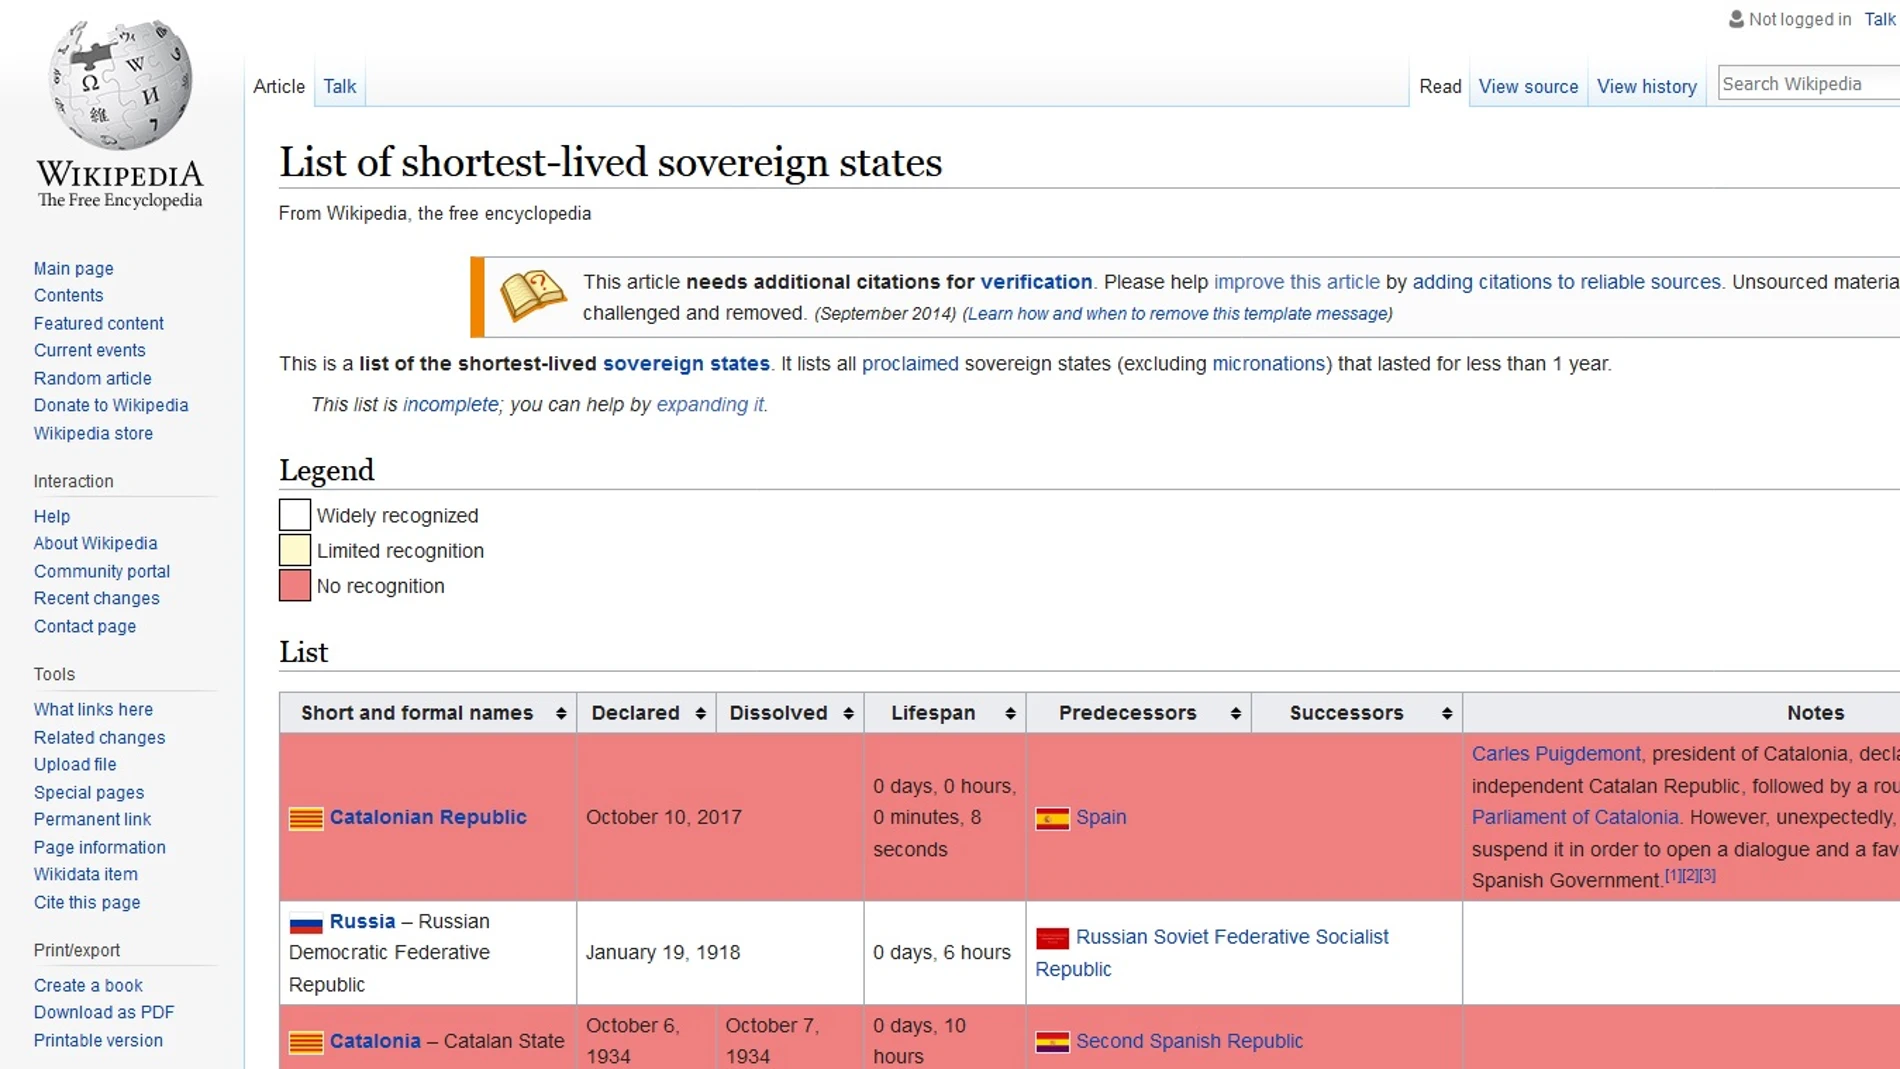Click Download as PDF link
This screenshot has width=1900, height=1069.
[104, 1012]
